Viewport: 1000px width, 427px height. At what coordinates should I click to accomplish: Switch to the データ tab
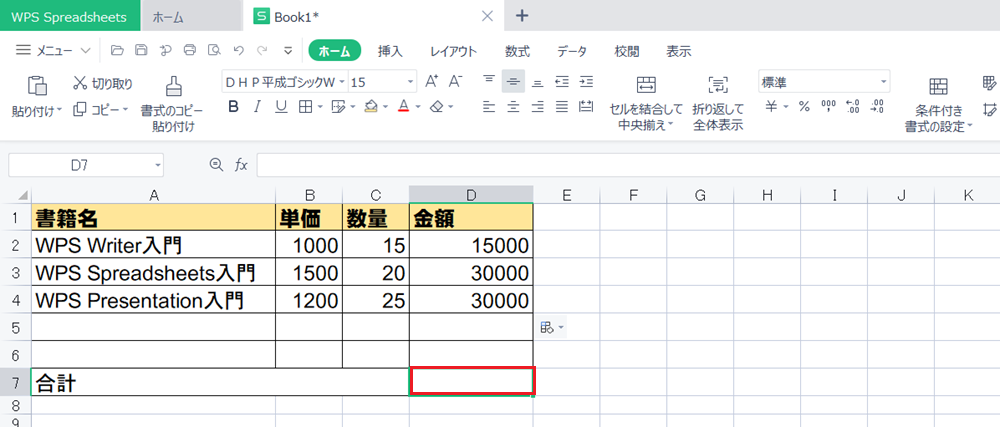[571, 52]
